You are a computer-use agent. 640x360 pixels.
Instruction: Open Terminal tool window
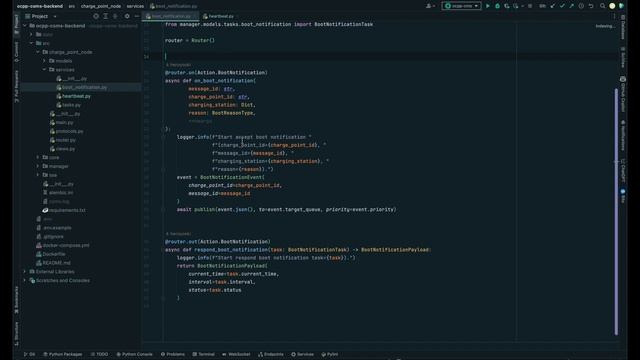pos(204,354)
